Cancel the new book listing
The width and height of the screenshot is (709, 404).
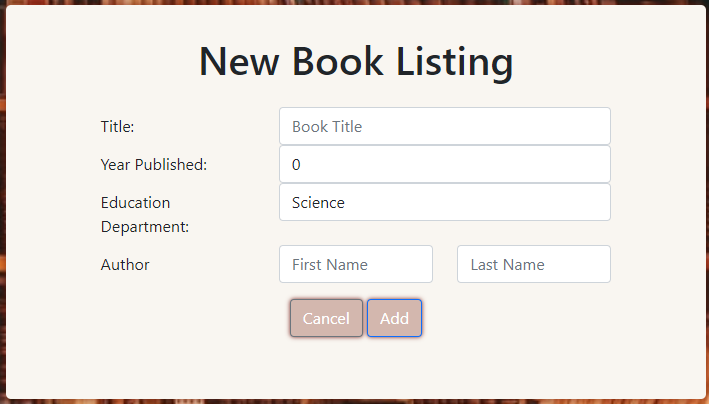click(x=326, y=318)
